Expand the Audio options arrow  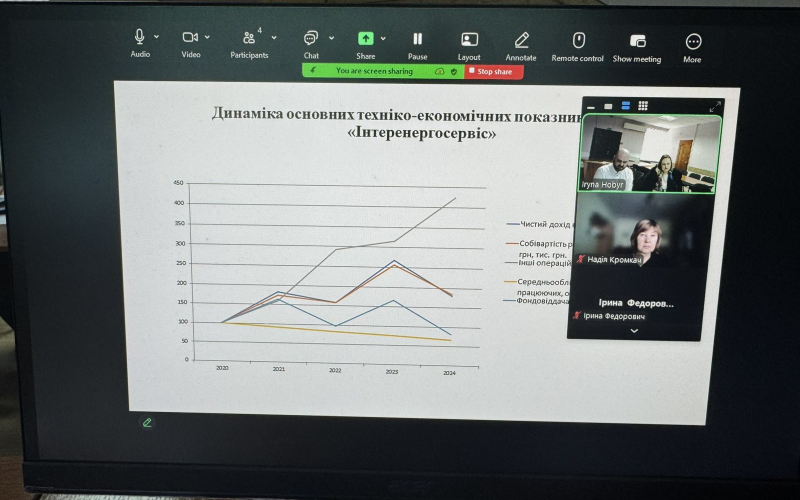pyautogui.click(x=157, y=38)
